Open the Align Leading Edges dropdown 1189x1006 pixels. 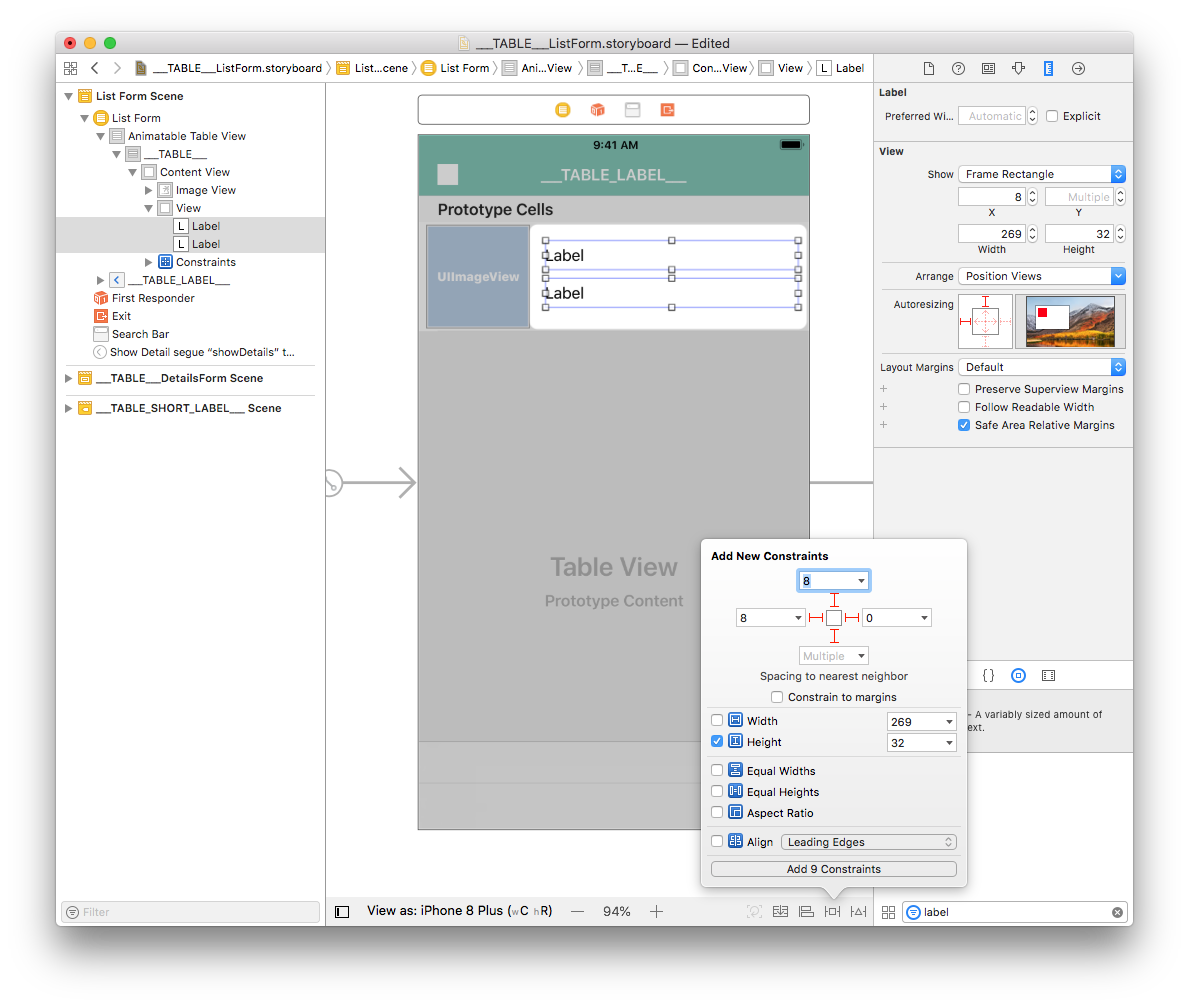click(x=869, y=841)
